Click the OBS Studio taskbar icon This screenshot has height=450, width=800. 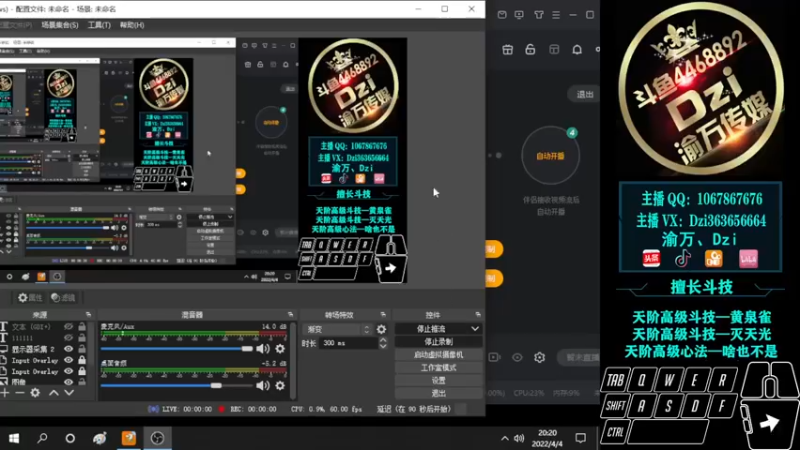click(x=158, y=438)
